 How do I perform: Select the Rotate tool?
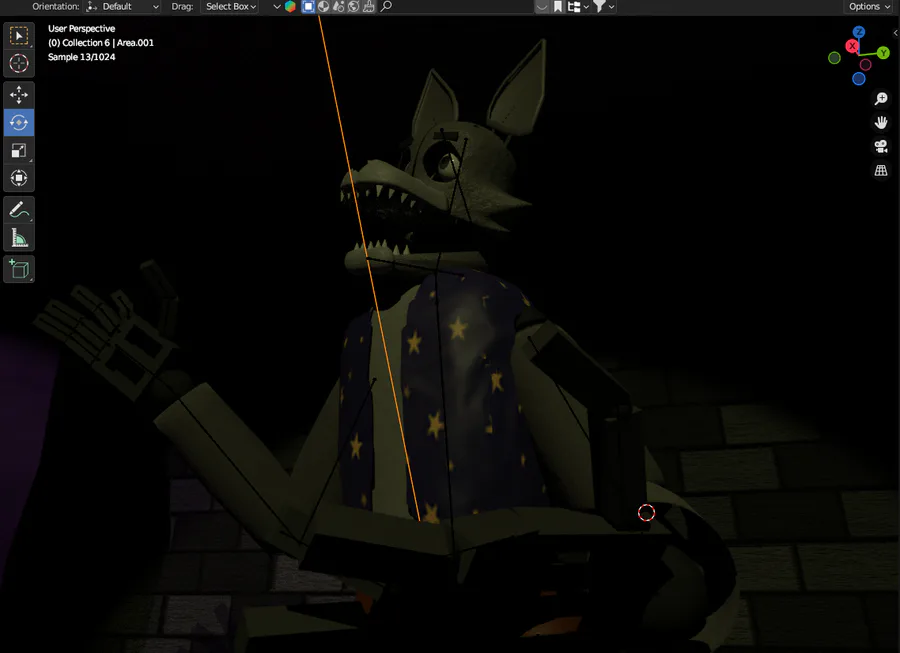click(x=19, y=122)
